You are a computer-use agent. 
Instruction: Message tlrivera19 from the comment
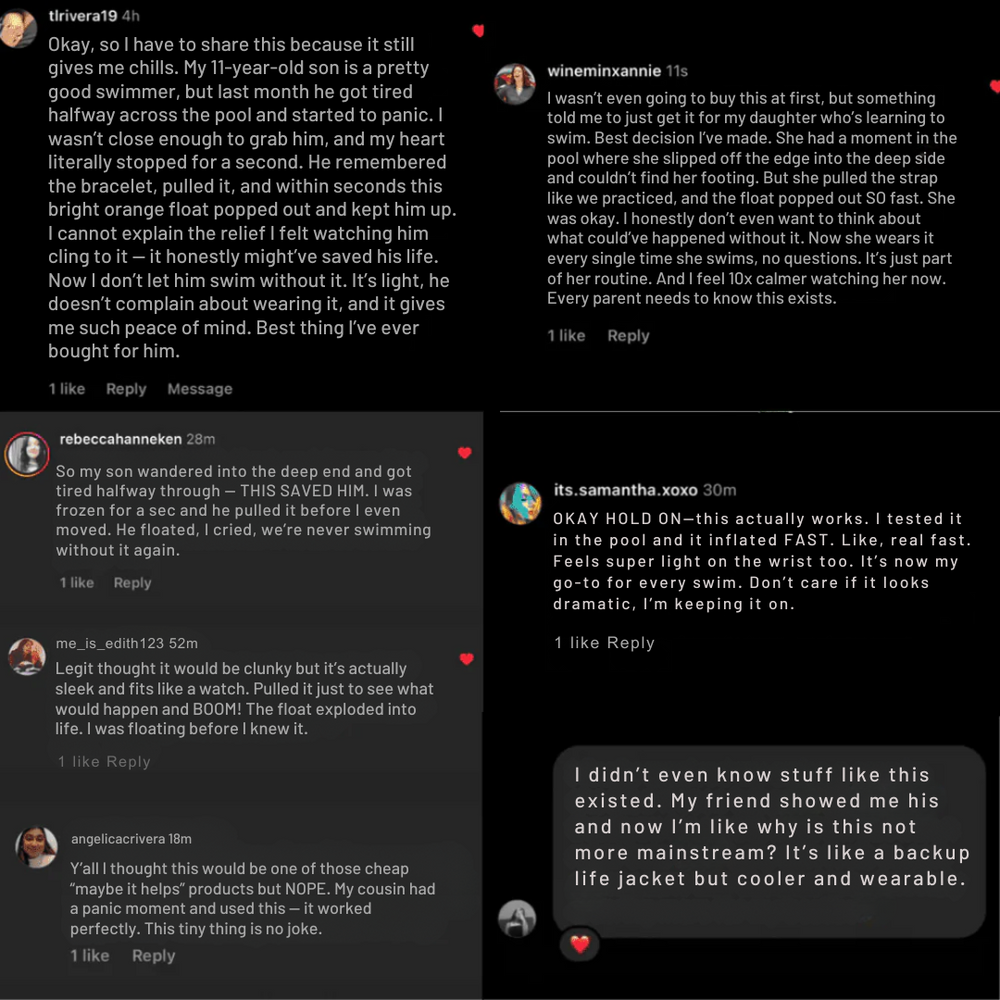point(200,389)
